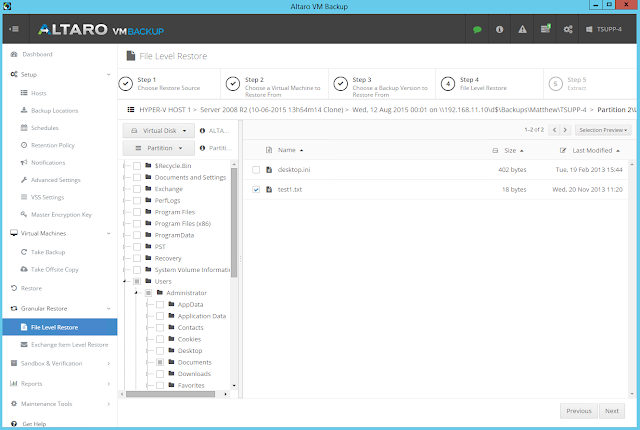640x430 pixels.
Task: Open Advanced Settings
Action: pos(56,180)
